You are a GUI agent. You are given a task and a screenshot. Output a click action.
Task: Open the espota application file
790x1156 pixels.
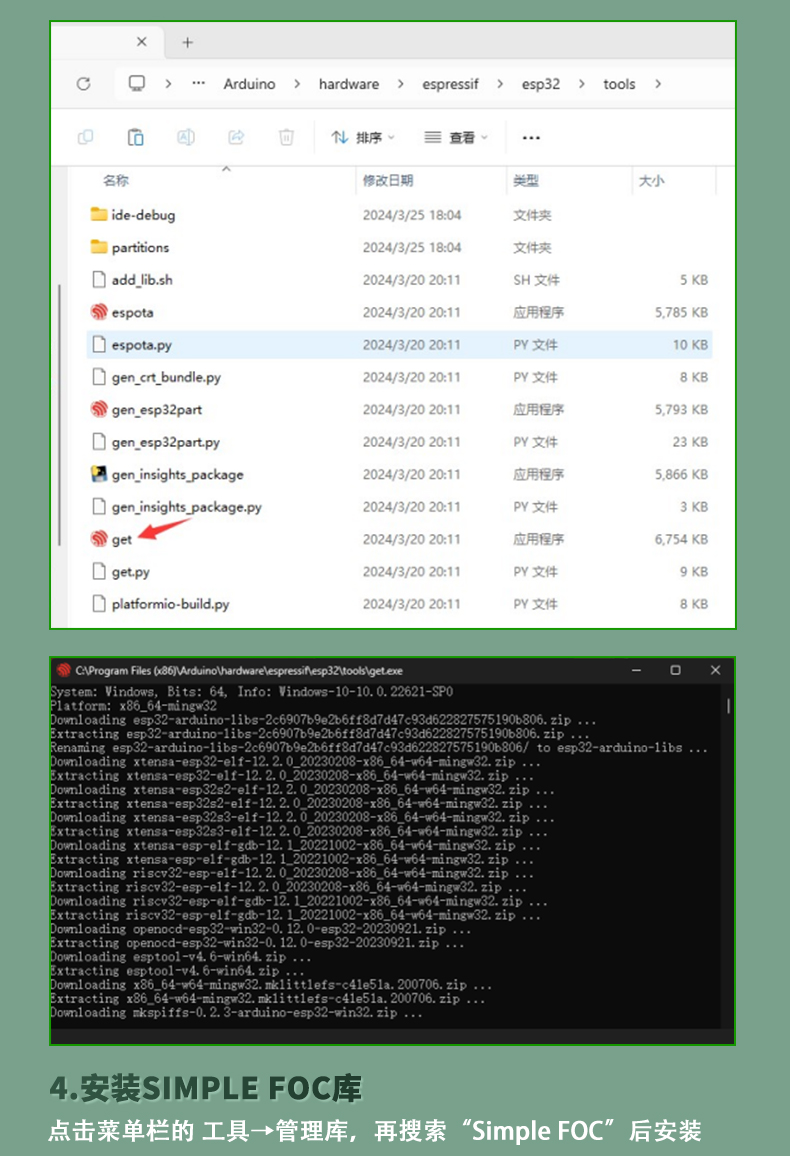tap(132, 312)
